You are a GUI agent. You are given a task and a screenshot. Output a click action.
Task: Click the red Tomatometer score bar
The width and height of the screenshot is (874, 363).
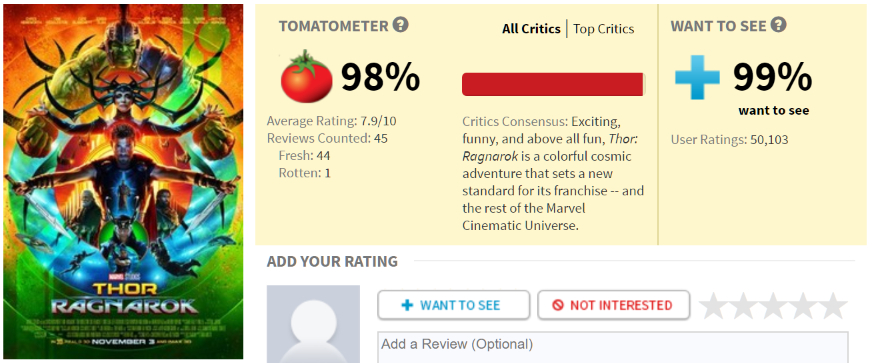[553, 84]
